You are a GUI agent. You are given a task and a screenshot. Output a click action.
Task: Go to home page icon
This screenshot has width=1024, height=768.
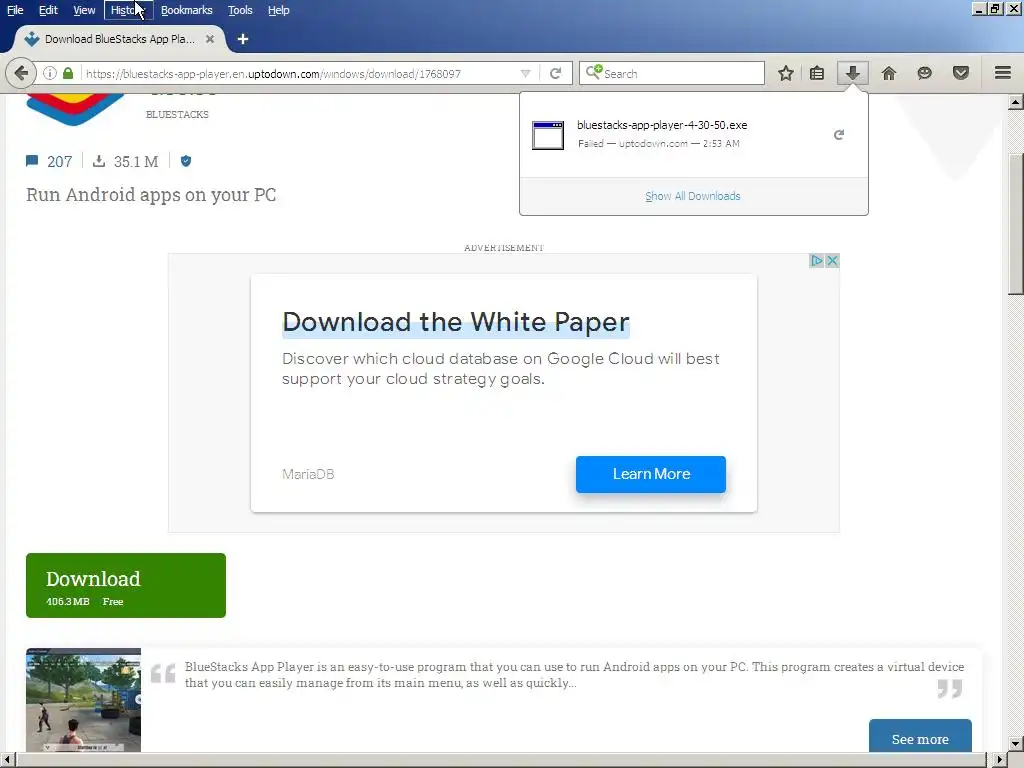889,73
